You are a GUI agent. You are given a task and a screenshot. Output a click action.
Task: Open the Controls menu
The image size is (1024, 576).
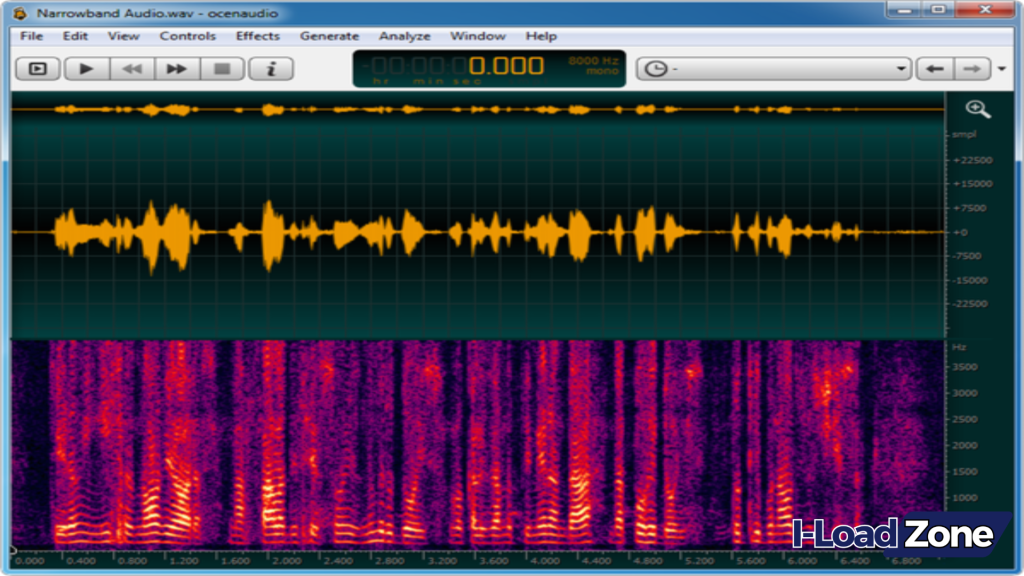[x=188, y=36]
